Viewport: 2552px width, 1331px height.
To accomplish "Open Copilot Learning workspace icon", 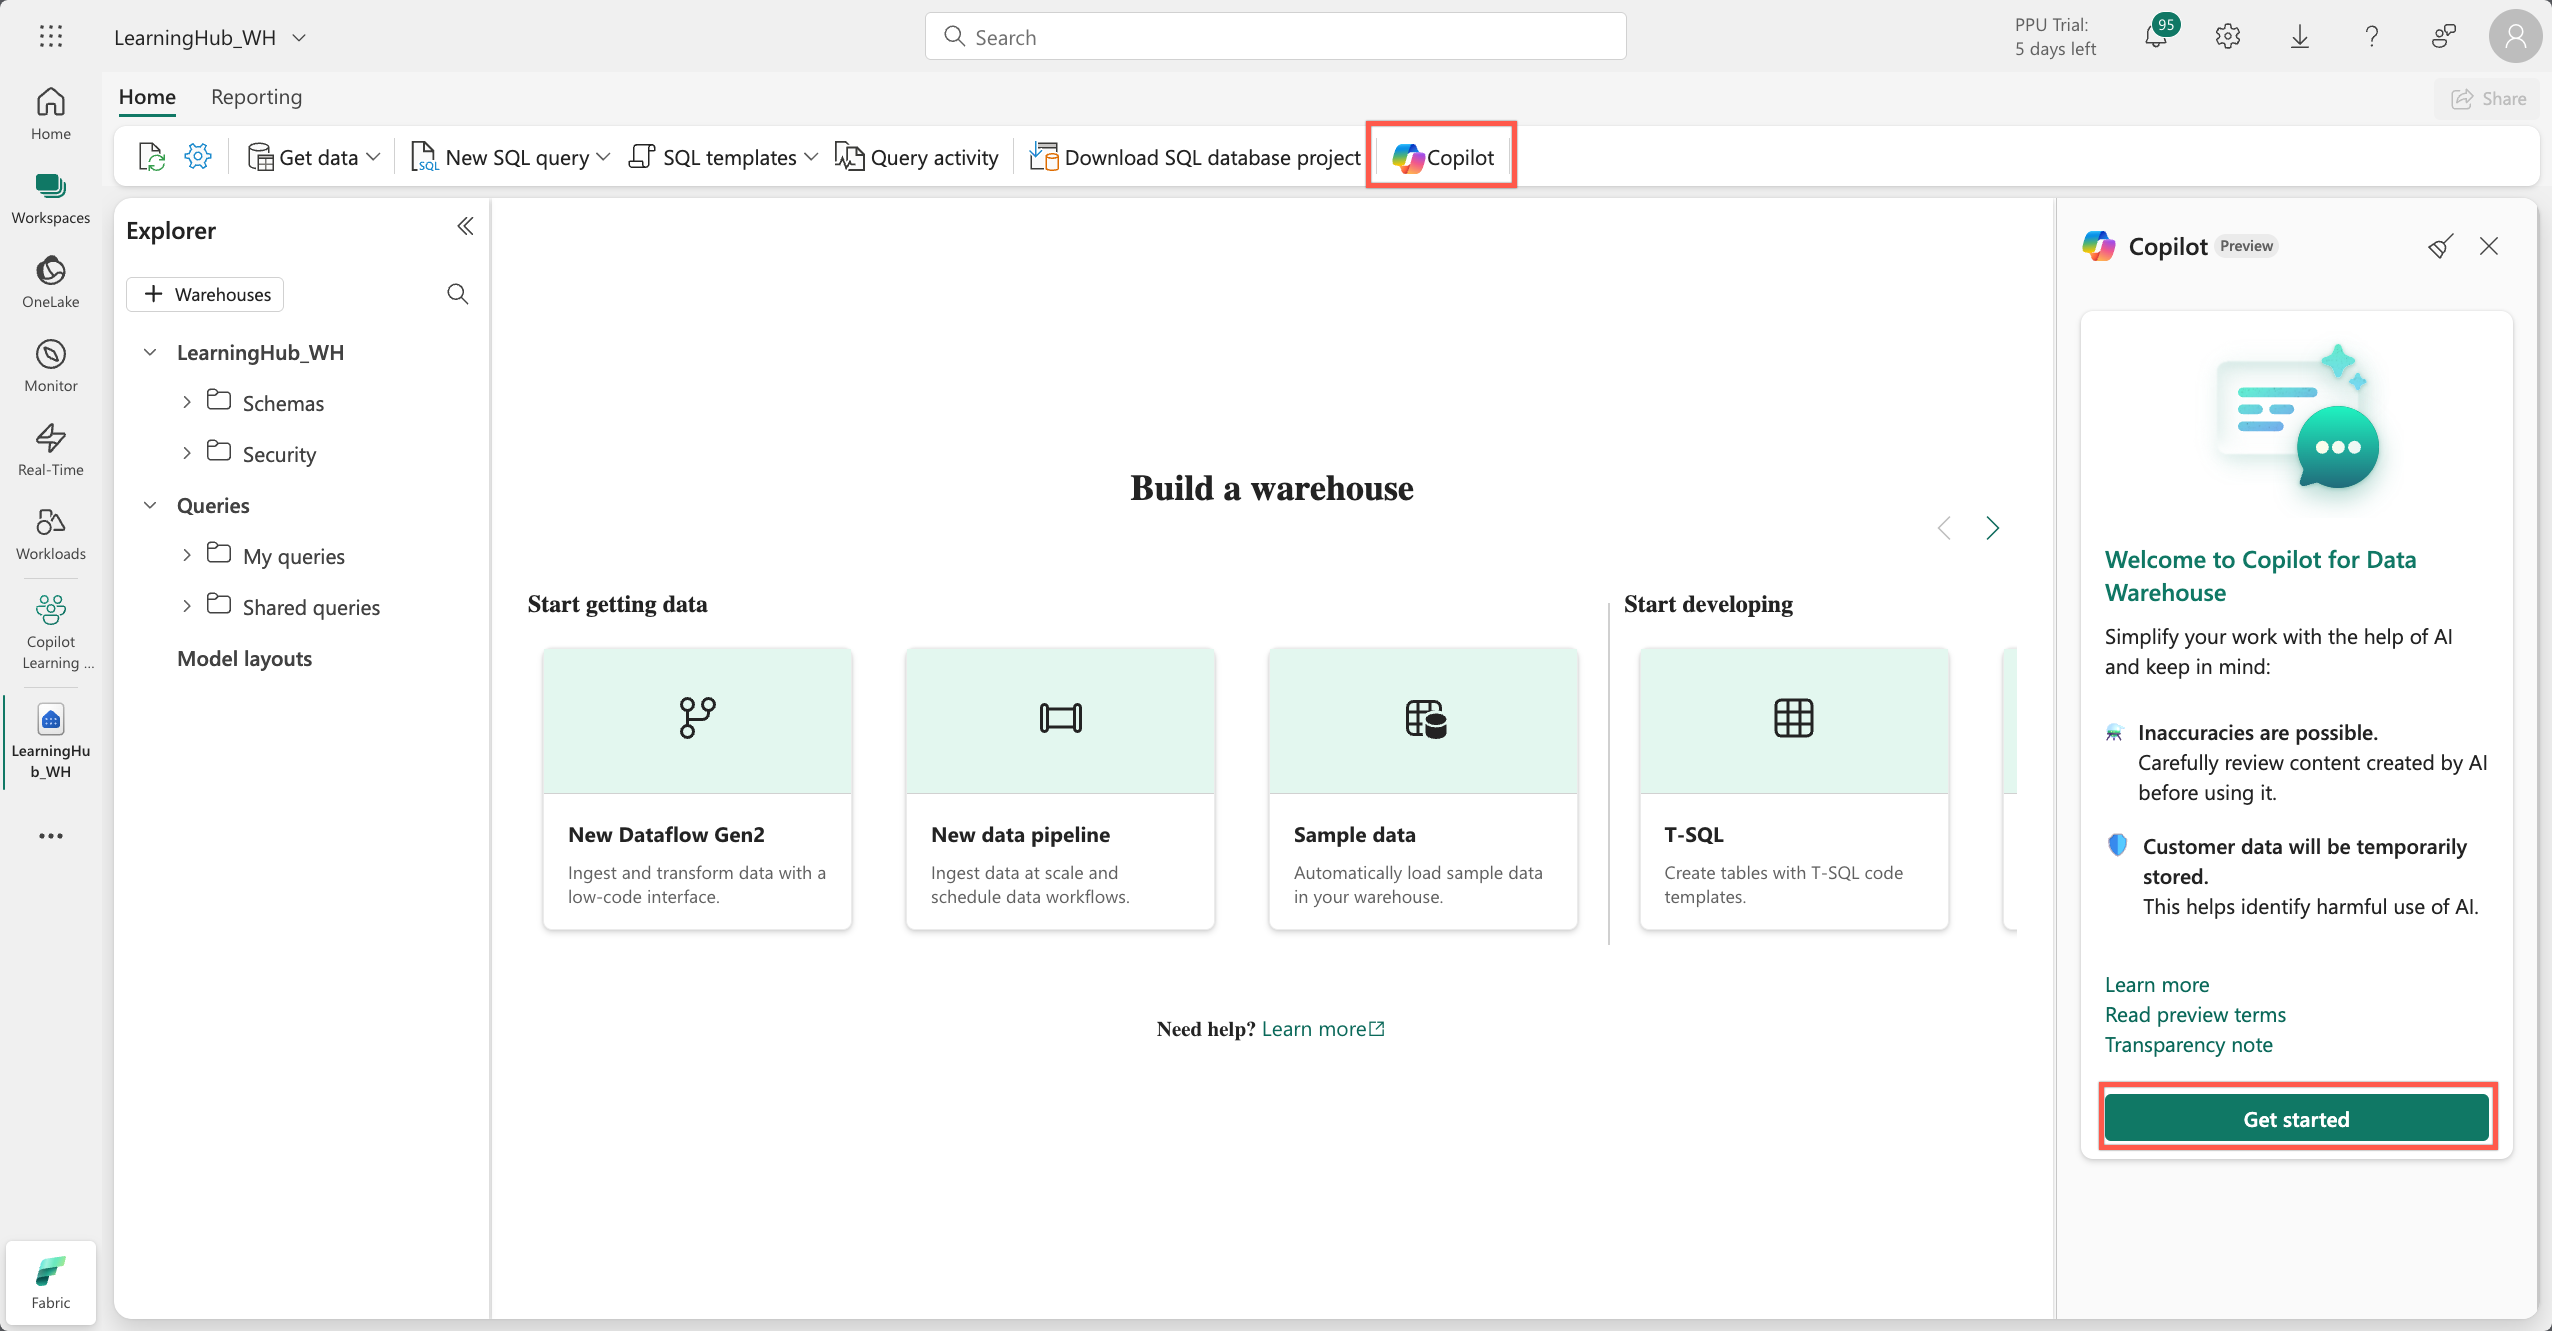I will pos(51,632).
